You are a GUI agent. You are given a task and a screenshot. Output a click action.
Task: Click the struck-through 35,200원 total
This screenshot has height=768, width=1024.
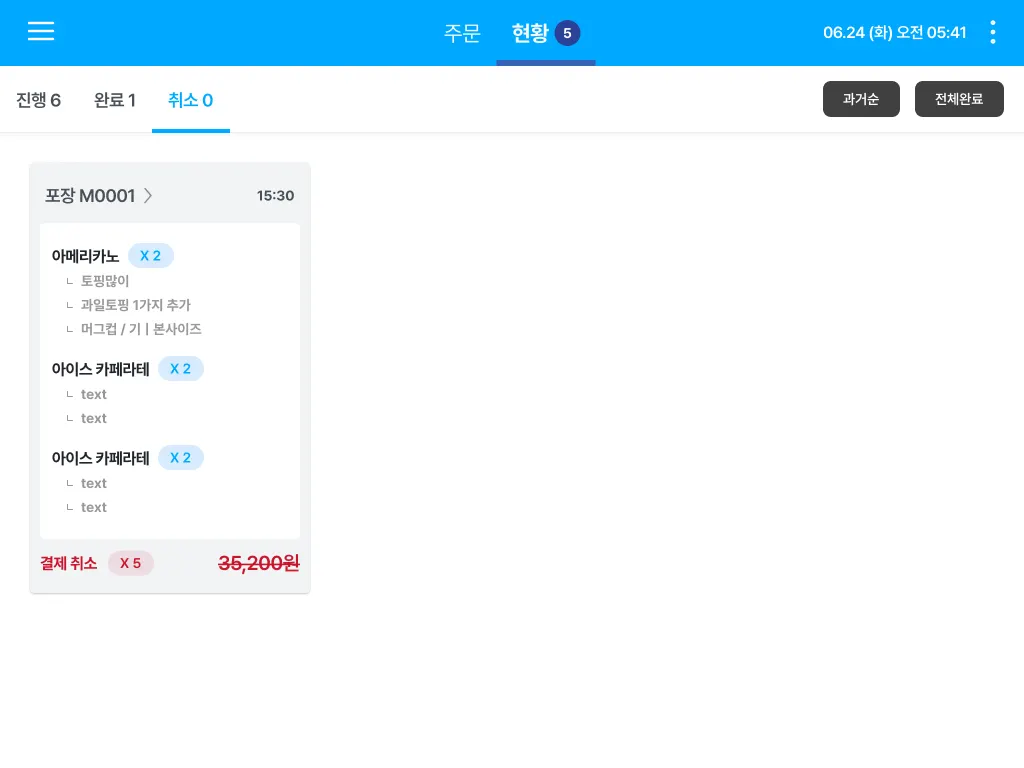(259, 563)
